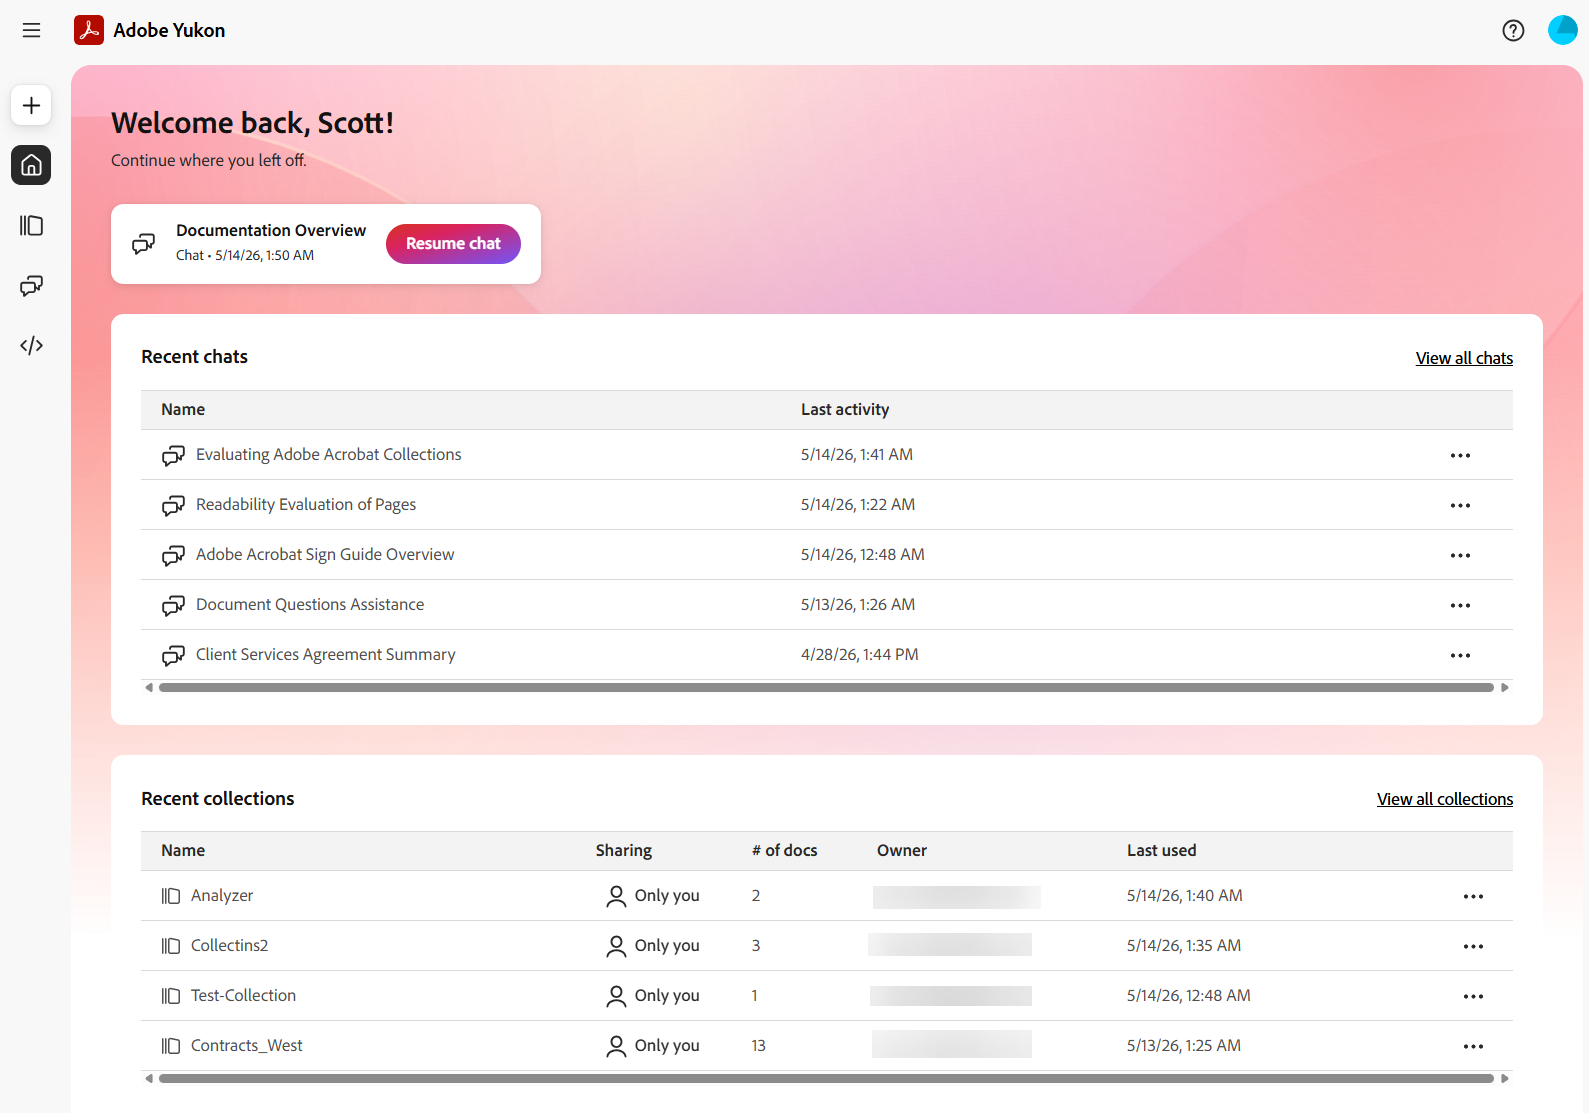Click the chat icon beside Documentation Overview
1589x1113 pixels.
(144, 243)
